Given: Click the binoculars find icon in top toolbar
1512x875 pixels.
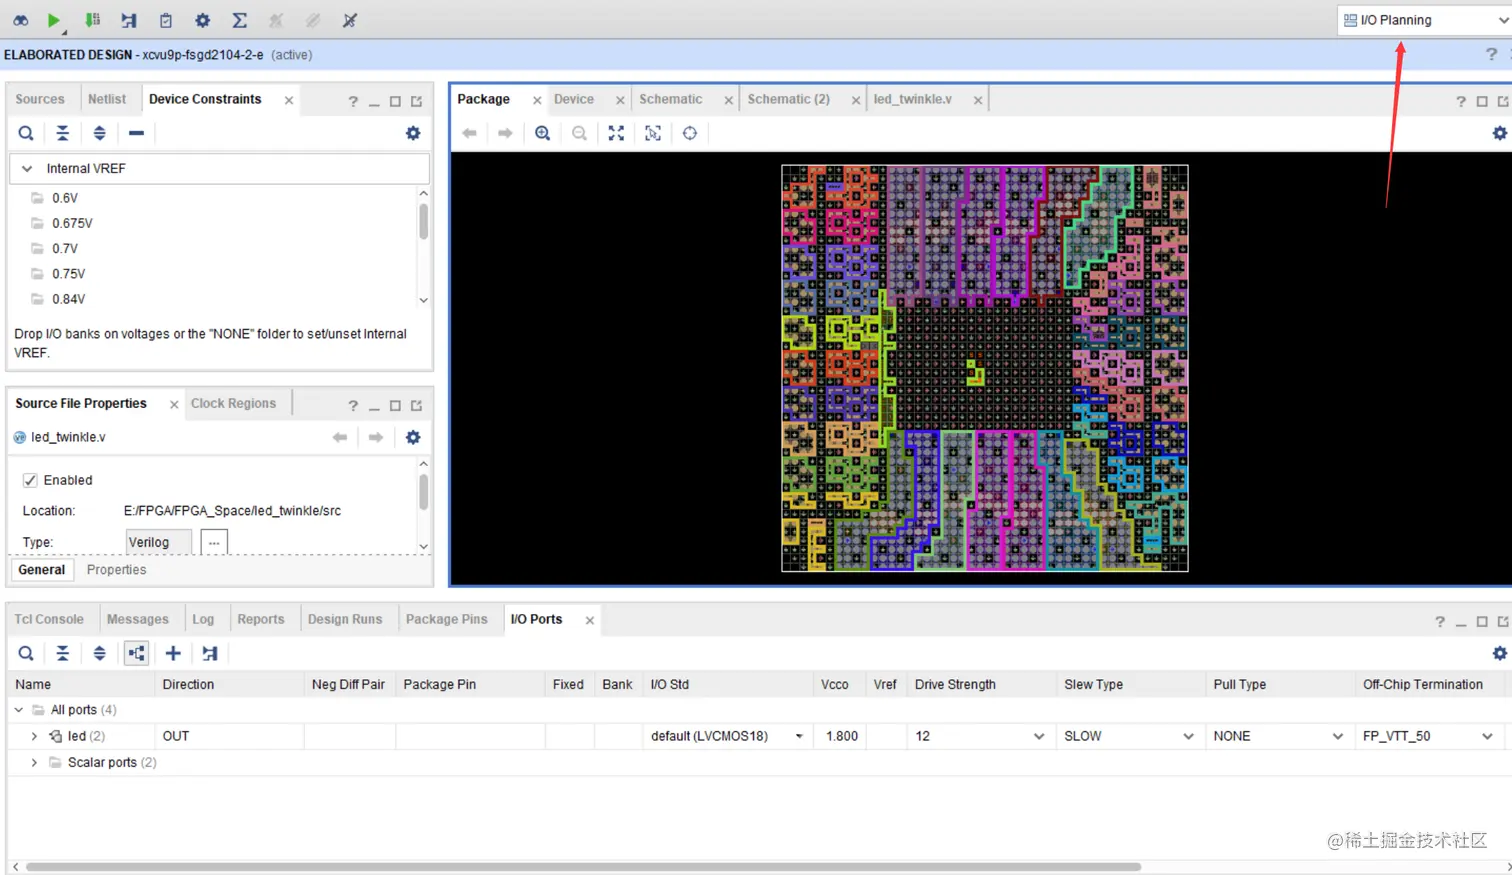Looking at the screenshot, I should (20, 20).
